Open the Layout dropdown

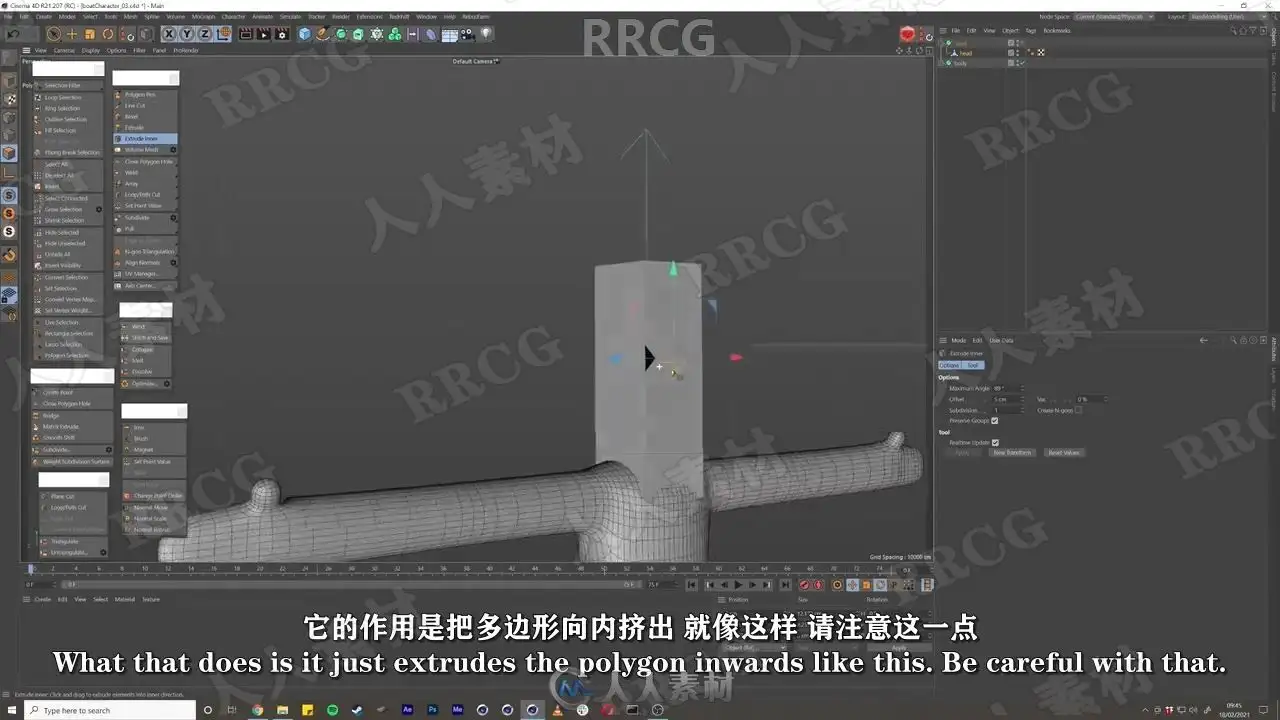tap(1229, 16)
